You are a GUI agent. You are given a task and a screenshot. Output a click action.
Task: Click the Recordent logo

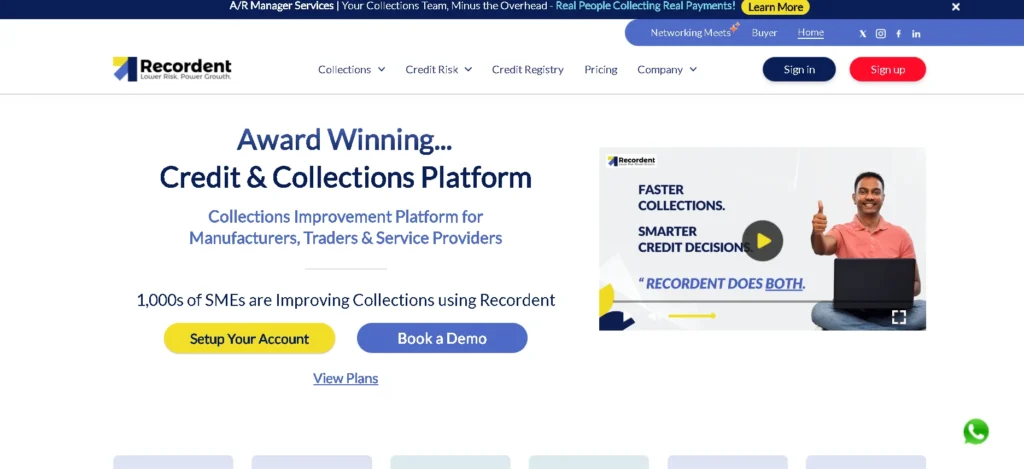[x=172, y=69]
